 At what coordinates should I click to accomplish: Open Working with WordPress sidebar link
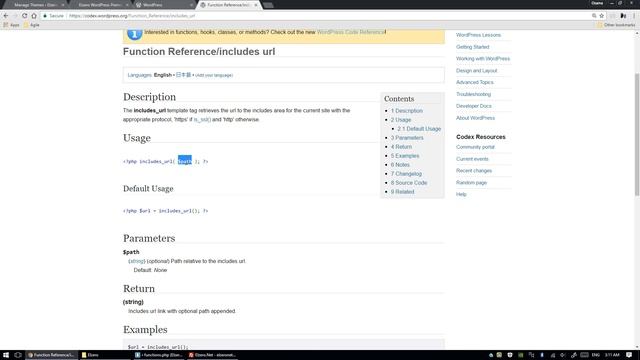coord(483,59)
